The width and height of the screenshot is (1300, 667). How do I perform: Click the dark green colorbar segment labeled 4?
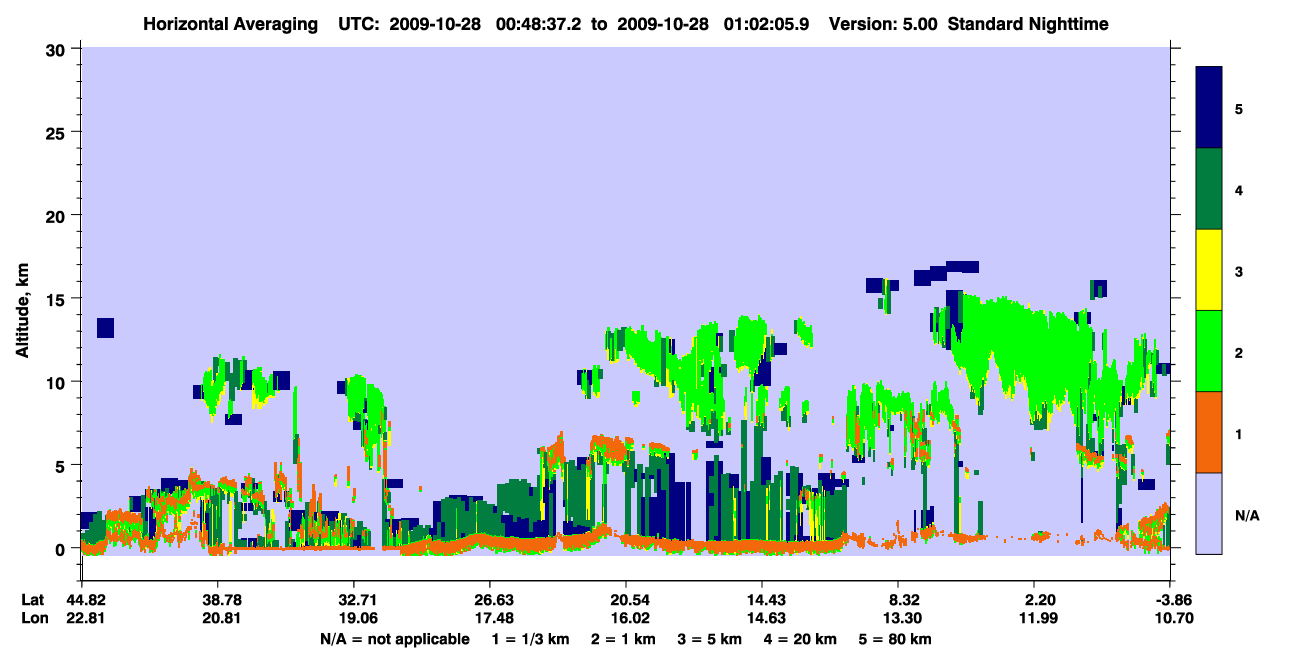click(1209, 189)
